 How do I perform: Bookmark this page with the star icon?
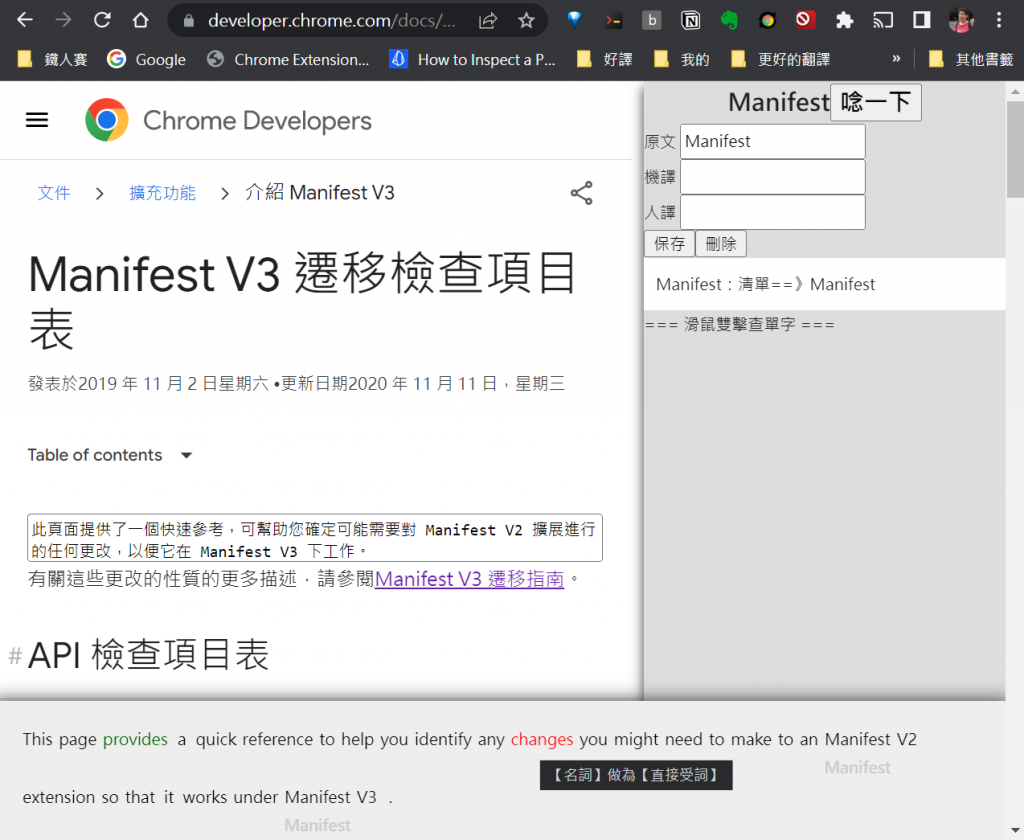[x=526, y=21]
